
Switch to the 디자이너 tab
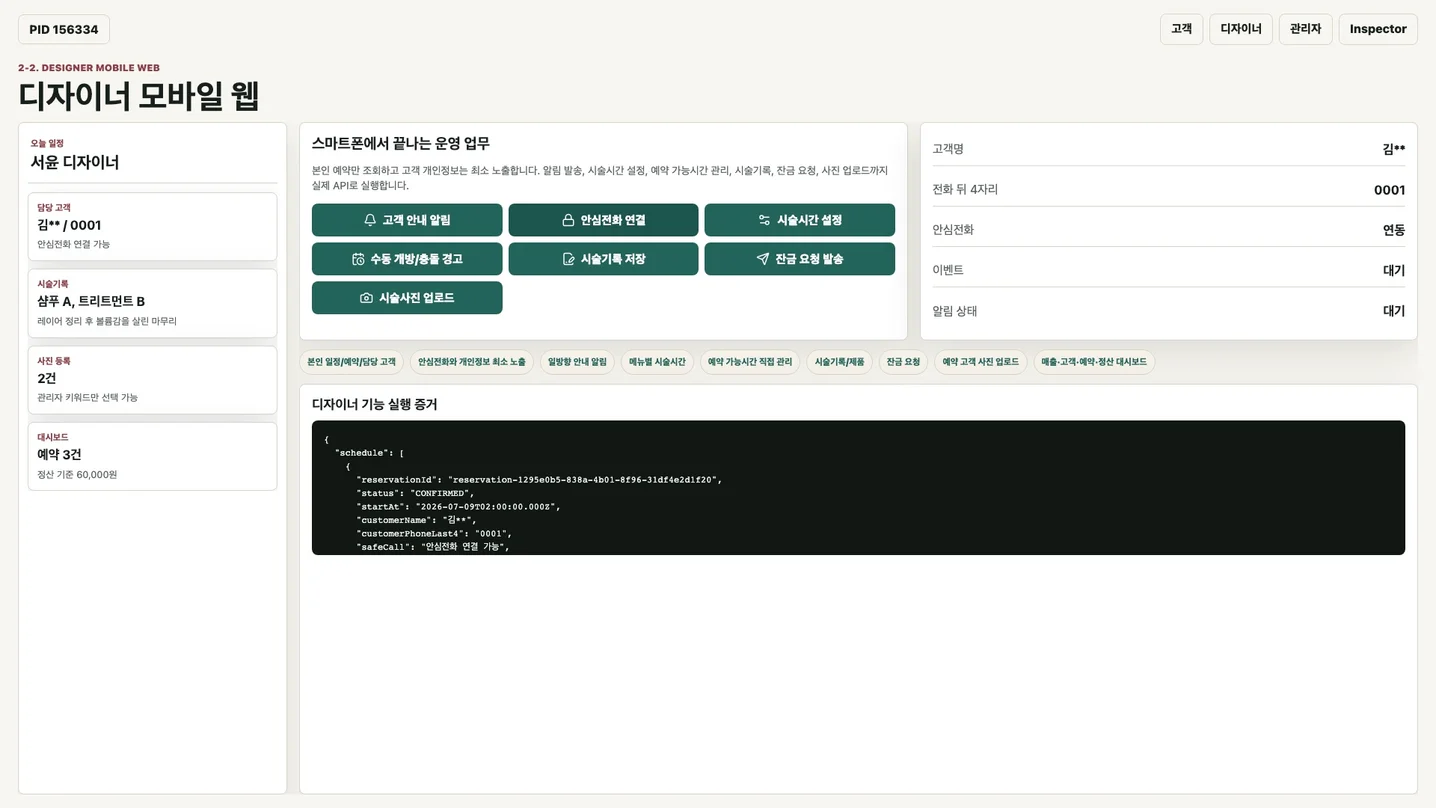[x=1241, y=29]
